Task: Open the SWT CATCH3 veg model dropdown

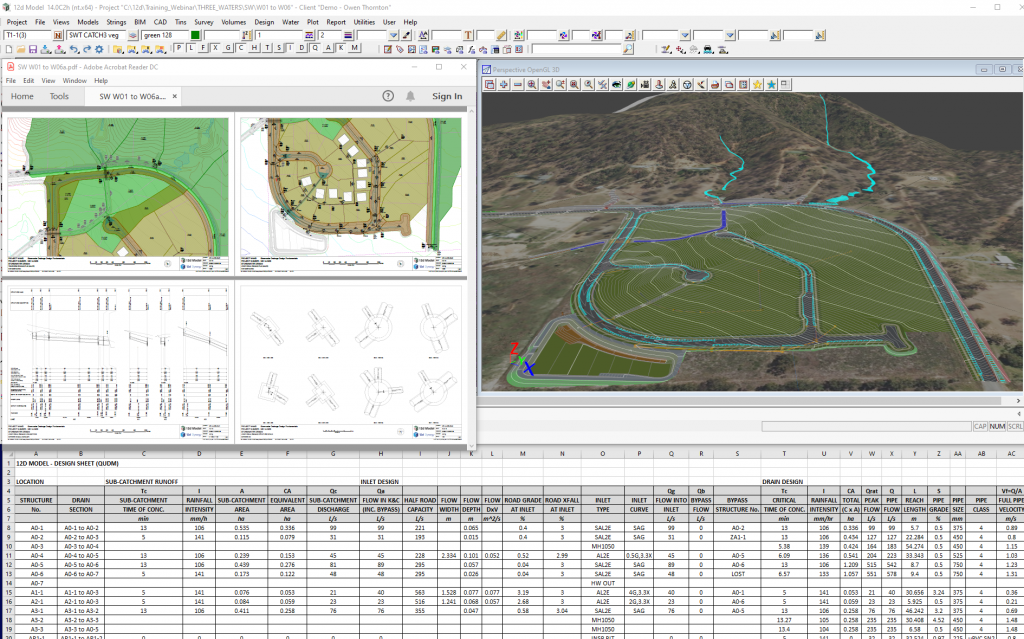Action: [133, 33]
